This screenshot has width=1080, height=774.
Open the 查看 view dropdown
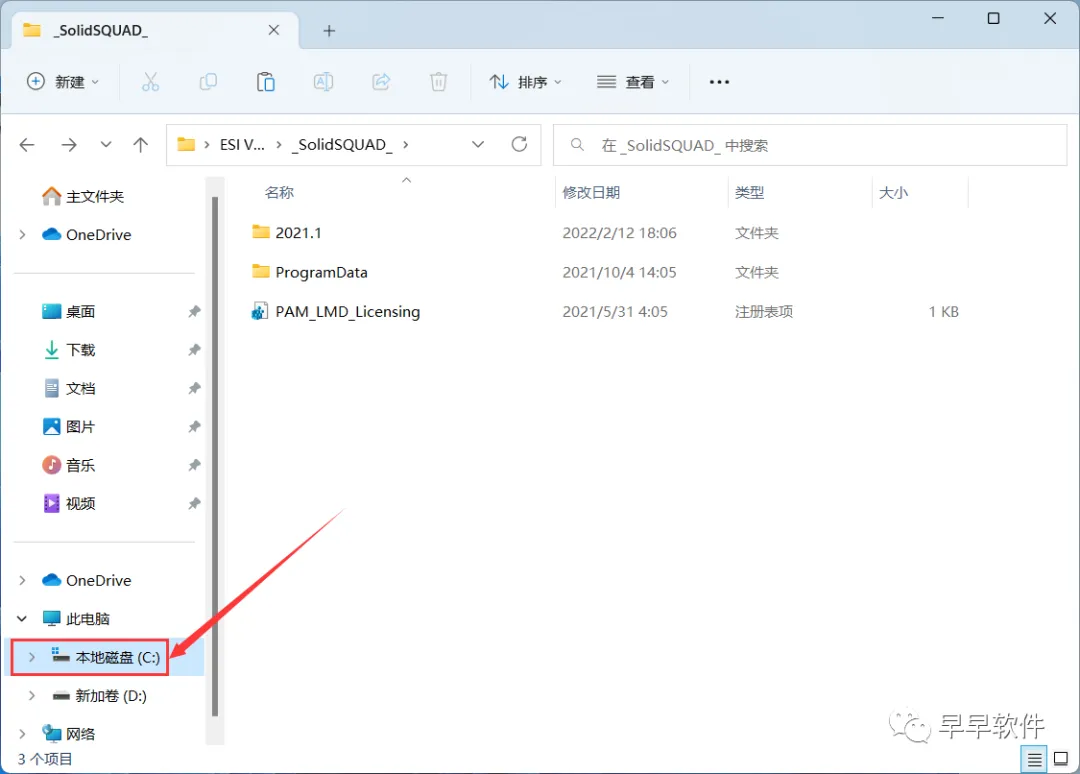(x=633, y=82)
